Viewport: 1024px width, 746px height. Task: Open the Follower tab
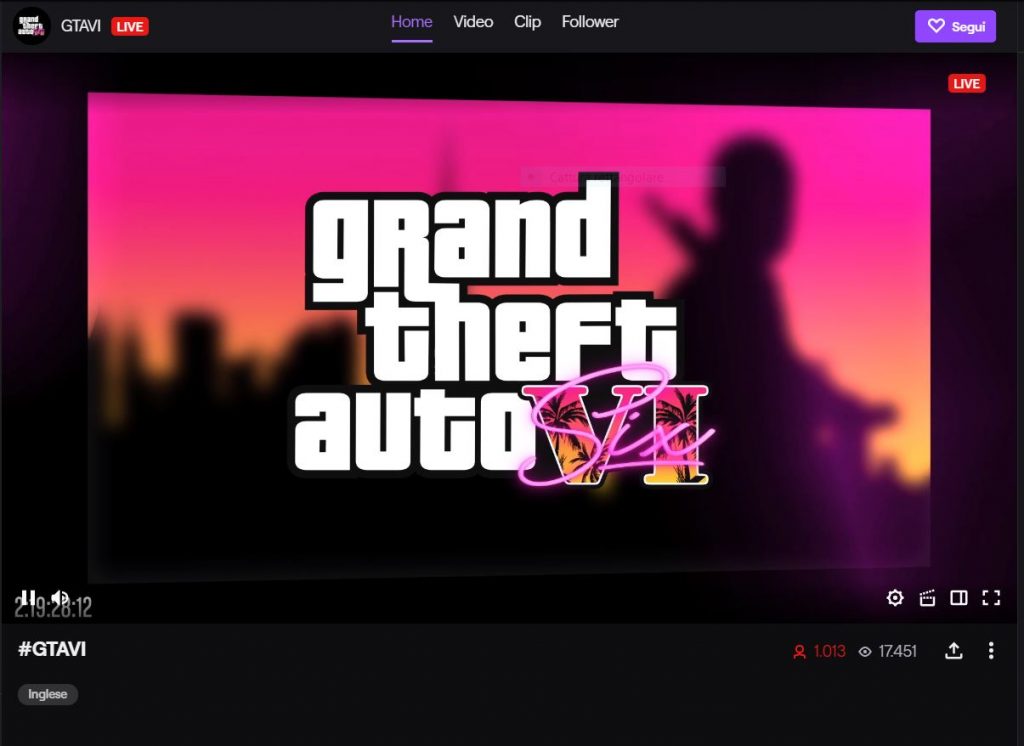[590, 22]
